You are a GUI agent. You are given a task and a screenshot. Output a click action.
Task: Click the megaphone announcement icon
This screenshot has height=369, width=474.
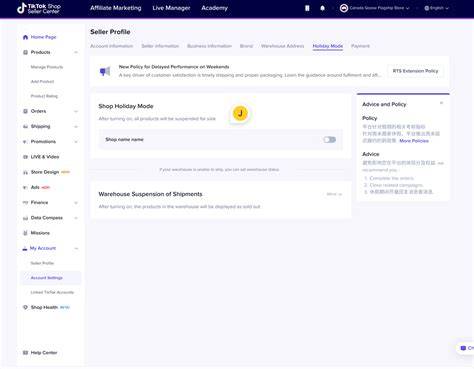pyautogui.click(x=105, y=71)
